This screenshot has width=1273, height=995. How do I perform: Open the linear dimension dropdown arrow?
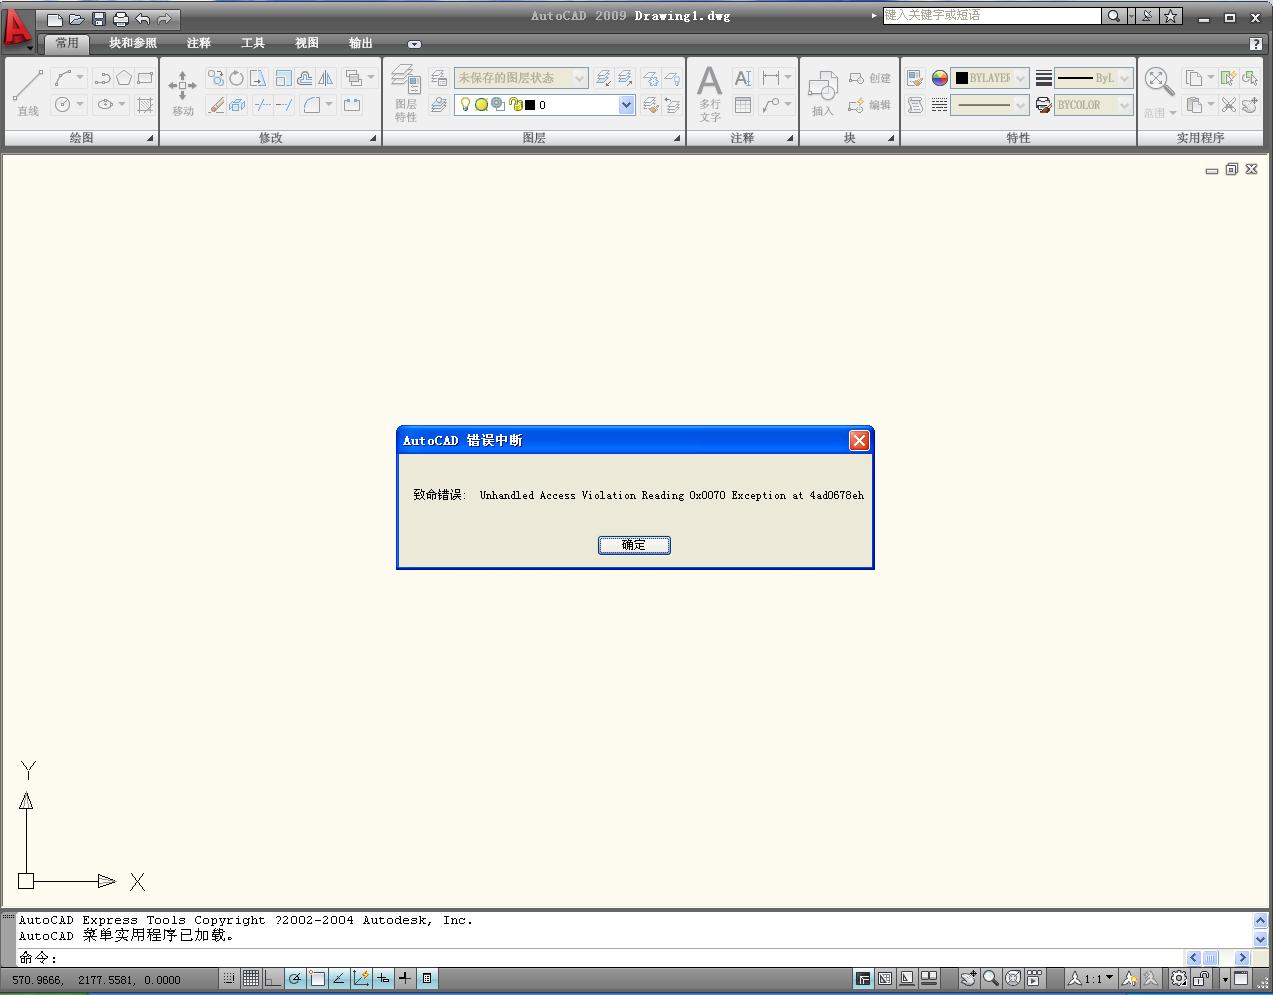click(788, 78)
